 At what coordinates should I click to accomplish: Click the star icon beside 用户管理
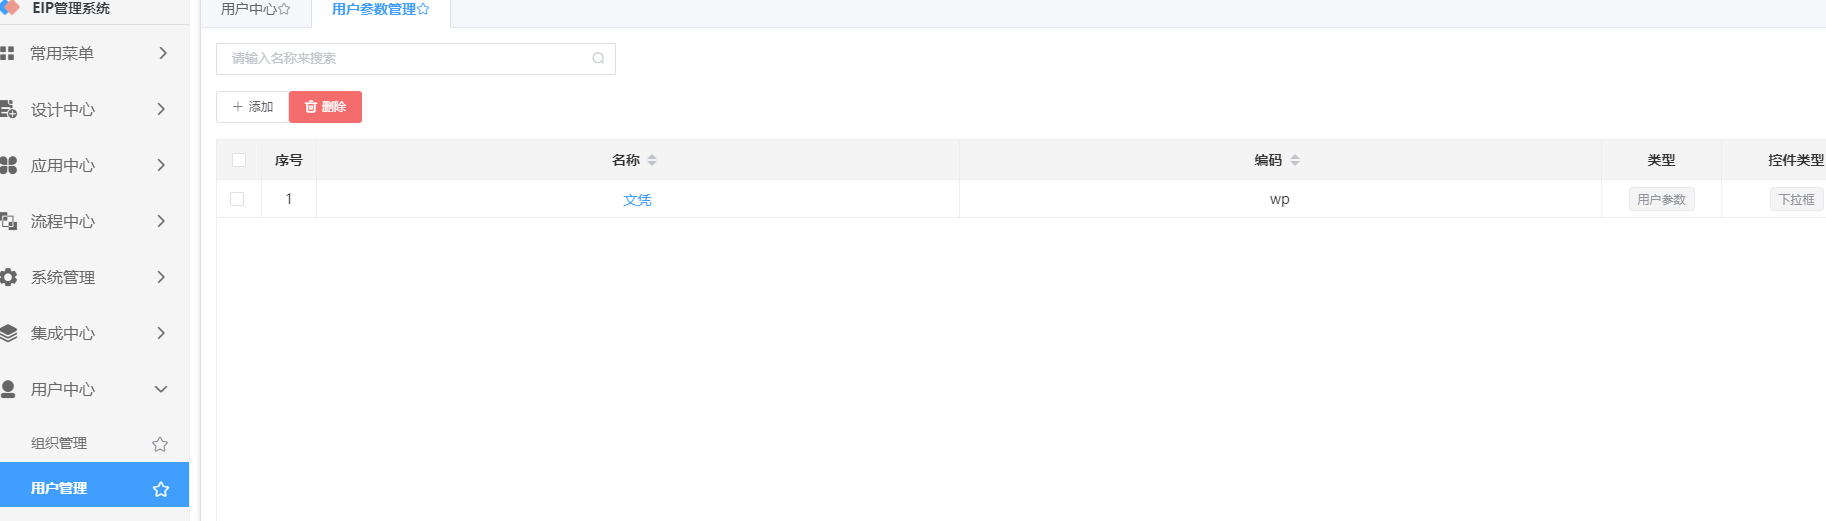[x=160, y=489]
